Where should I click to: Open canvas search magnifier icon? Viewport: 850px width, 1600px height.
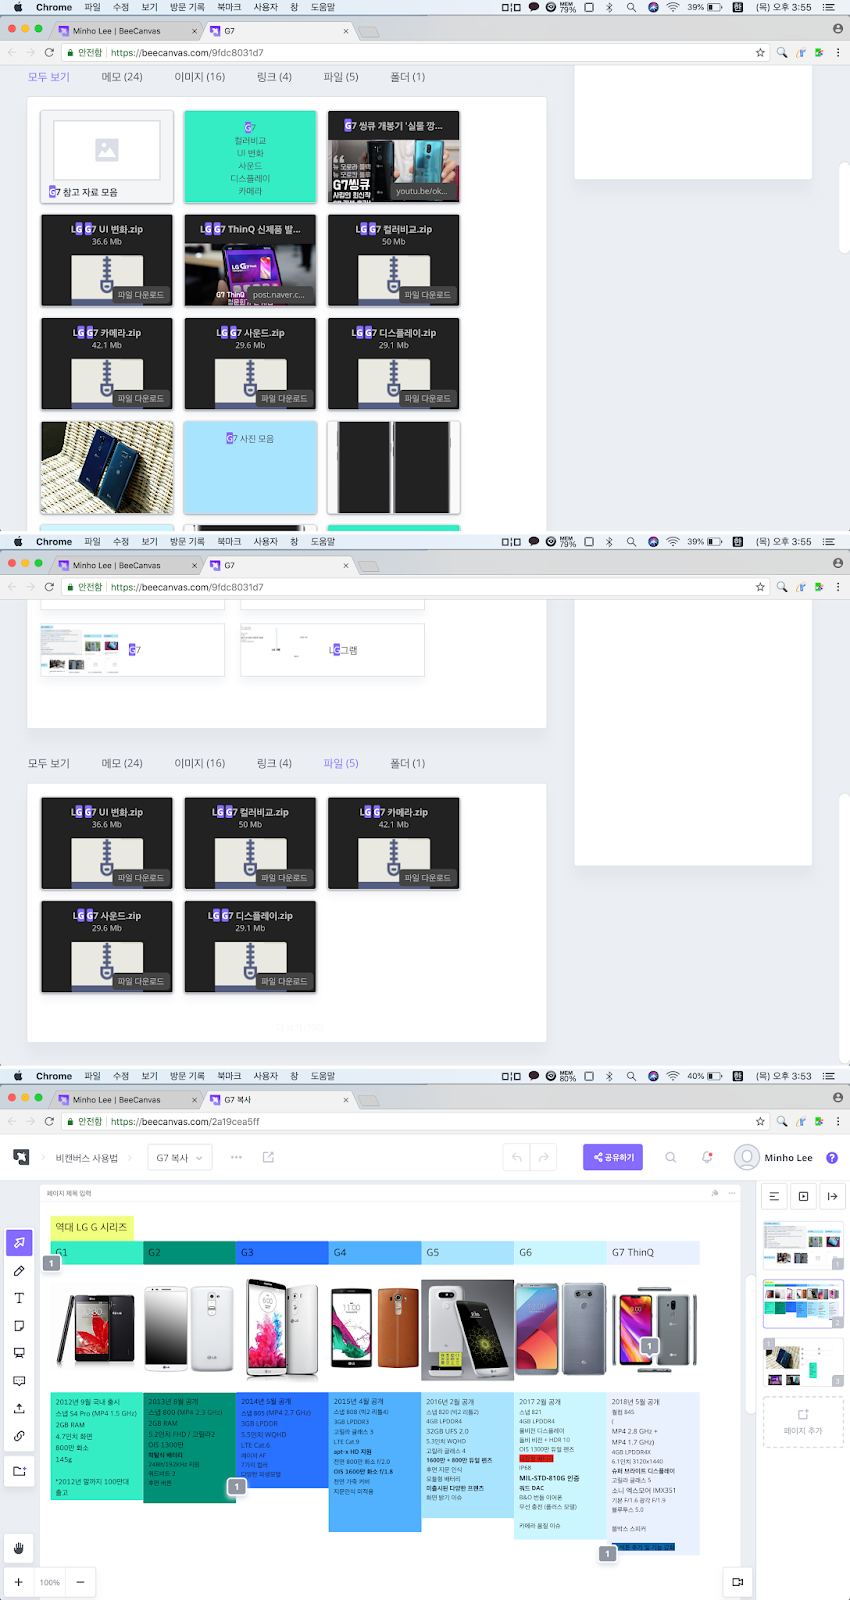671,1157
